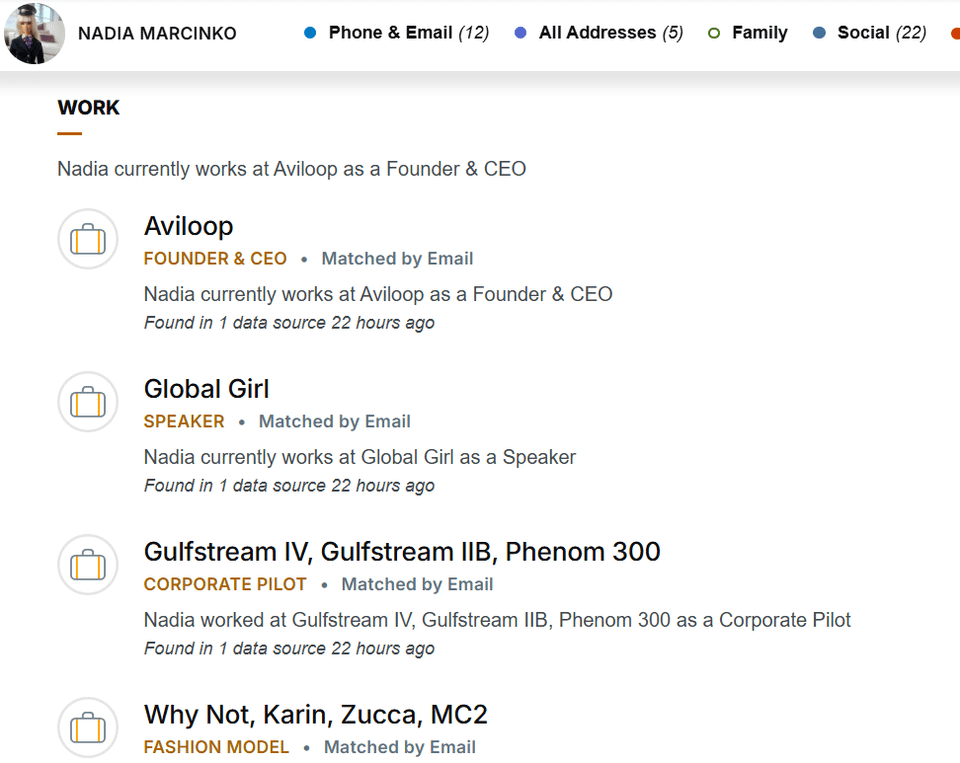The height and width of the screenshot is (763, 960).
Task: Click the briefcase icon beside Aviloop
Action: point(88,240)
